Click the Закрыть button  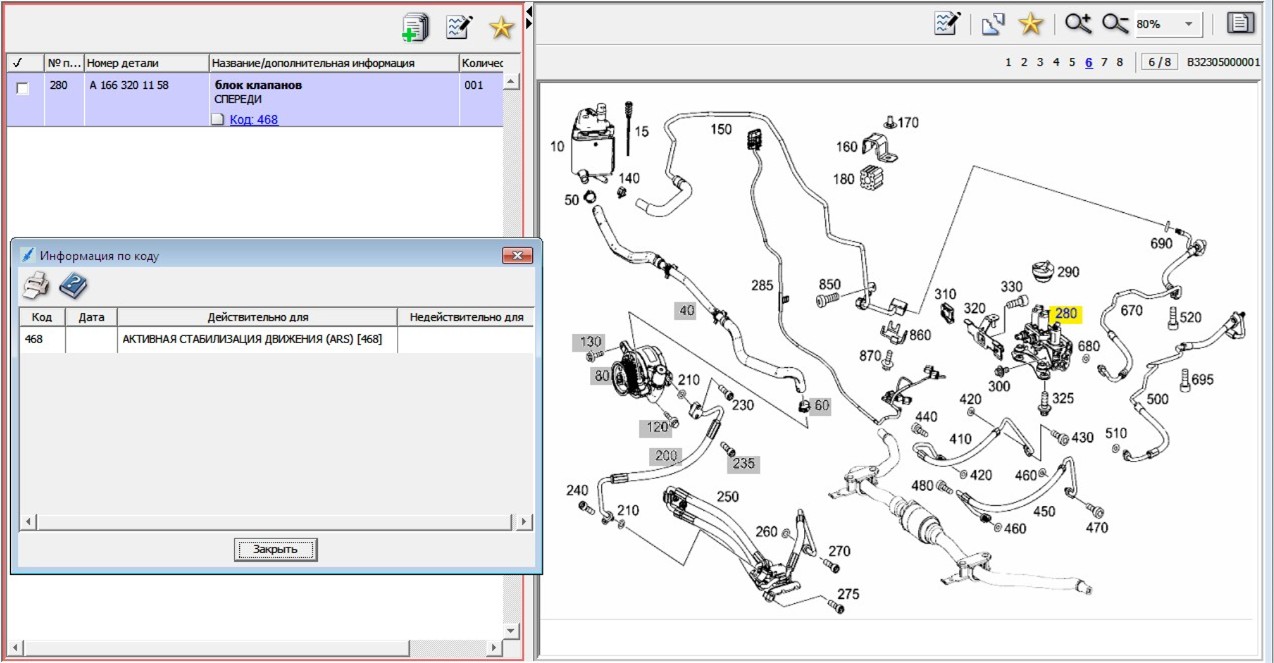(275, 549)
